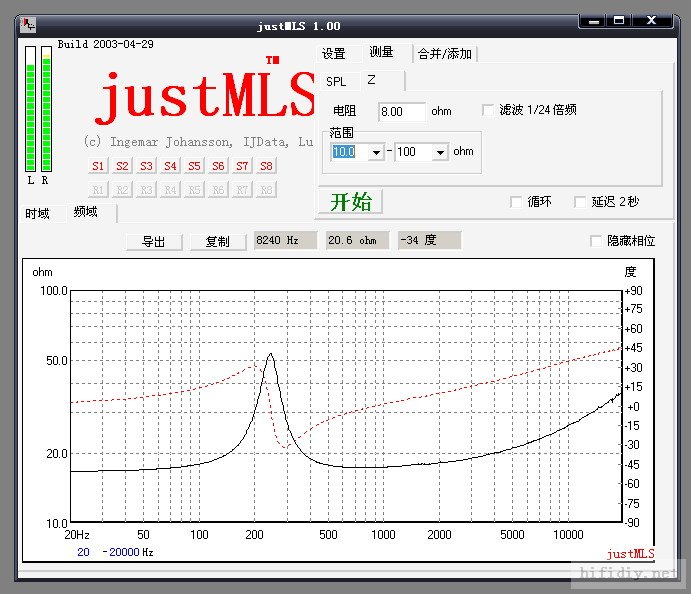The height and width of the screenshot is (594, 691).
Task: Click the 电阻 resistance 8.00 input field
Action: point(401,111)
